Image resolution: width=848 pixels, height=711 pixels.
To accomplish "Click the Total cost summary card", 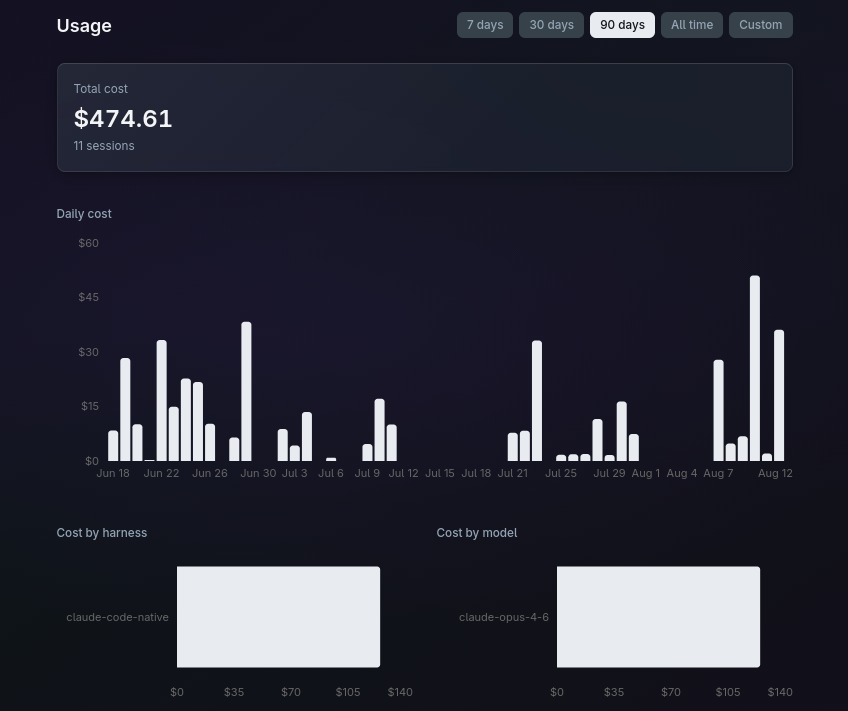I will click(425, 117).
